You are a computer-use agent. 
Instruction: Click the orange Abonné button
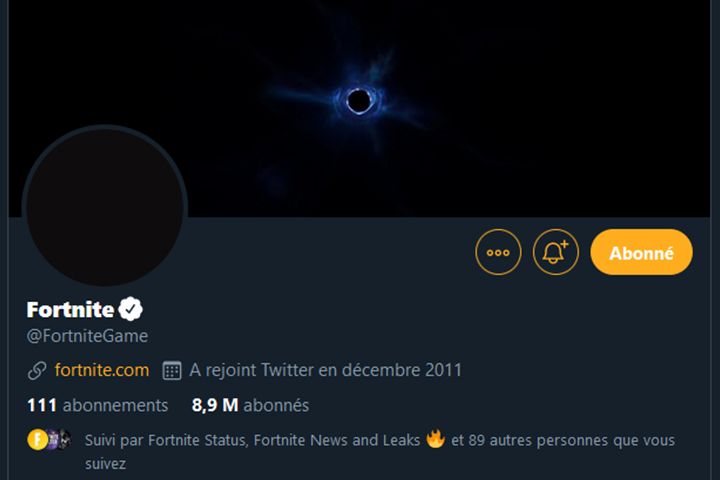[x=641, y=252]
